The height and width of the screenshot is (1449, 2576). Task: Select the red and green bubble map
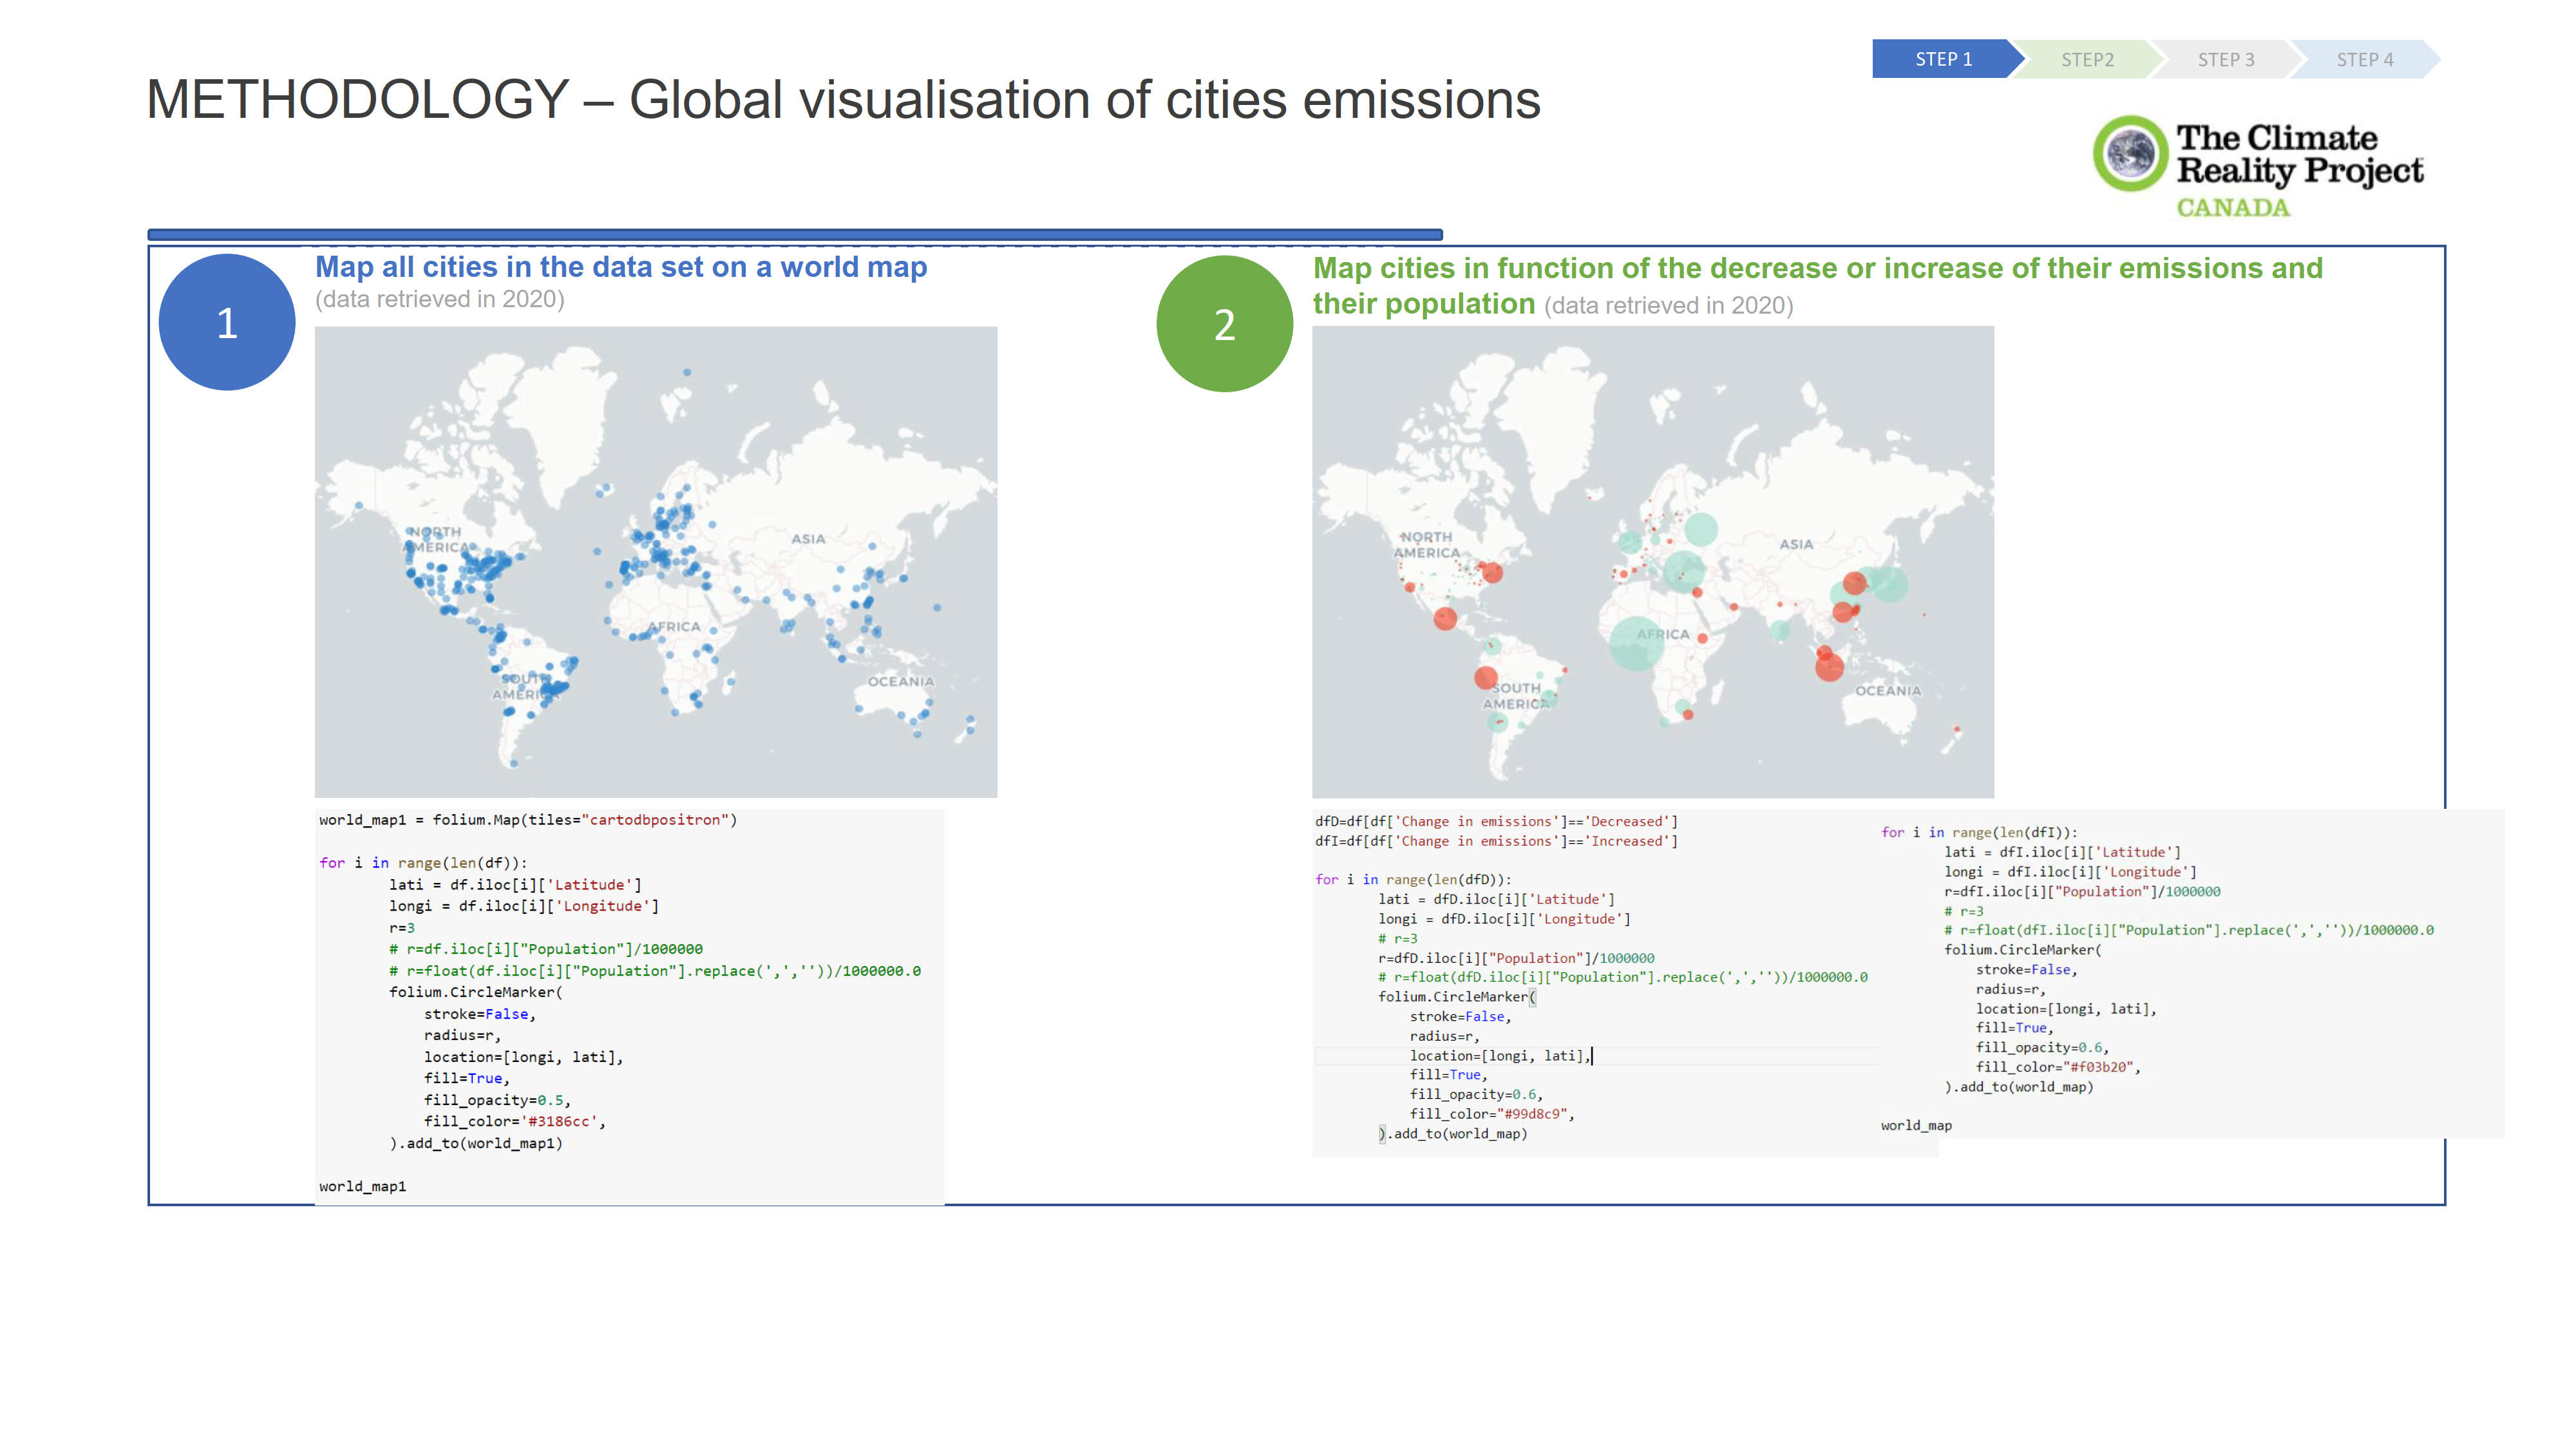[x=1652, y=561]
